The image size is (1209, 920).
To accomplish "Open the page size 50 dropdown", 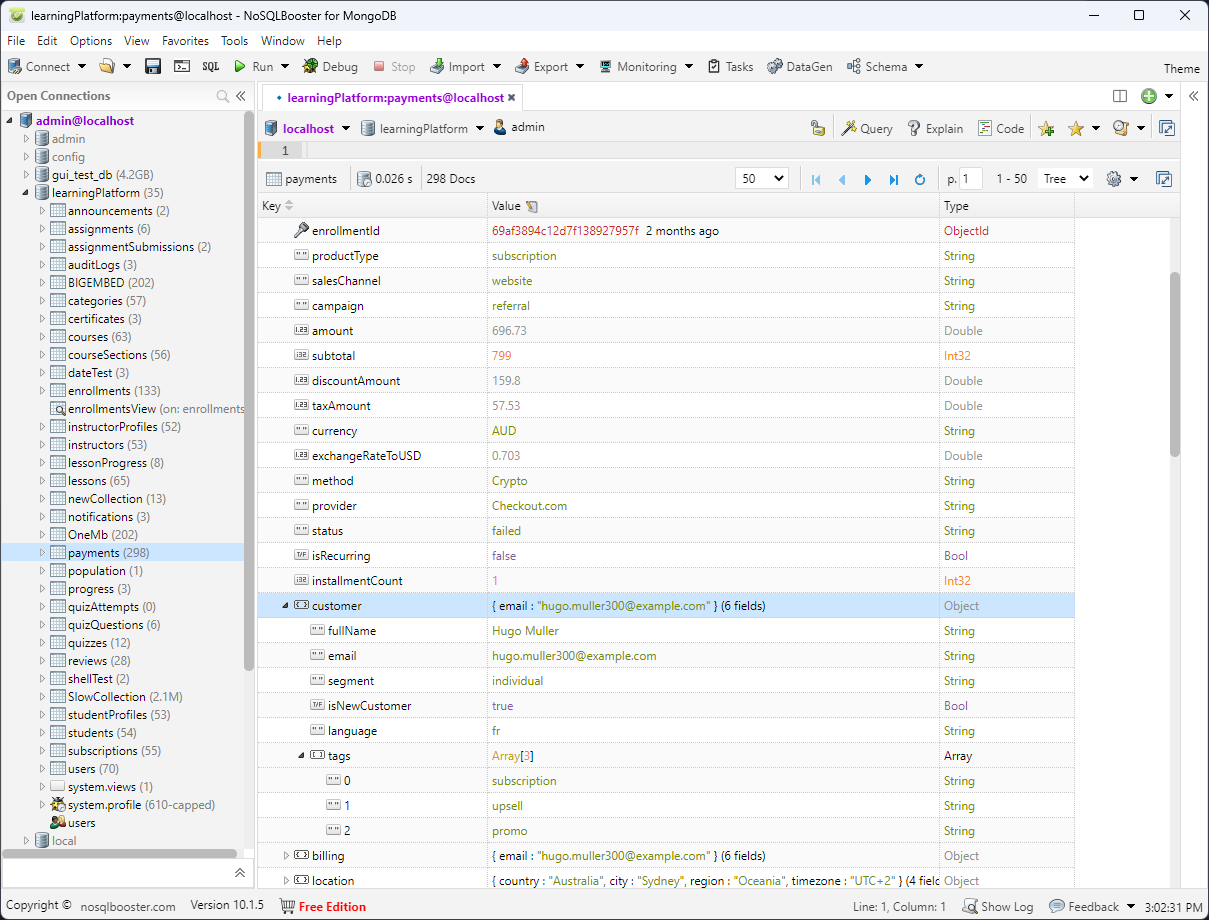I will [762, 179].
